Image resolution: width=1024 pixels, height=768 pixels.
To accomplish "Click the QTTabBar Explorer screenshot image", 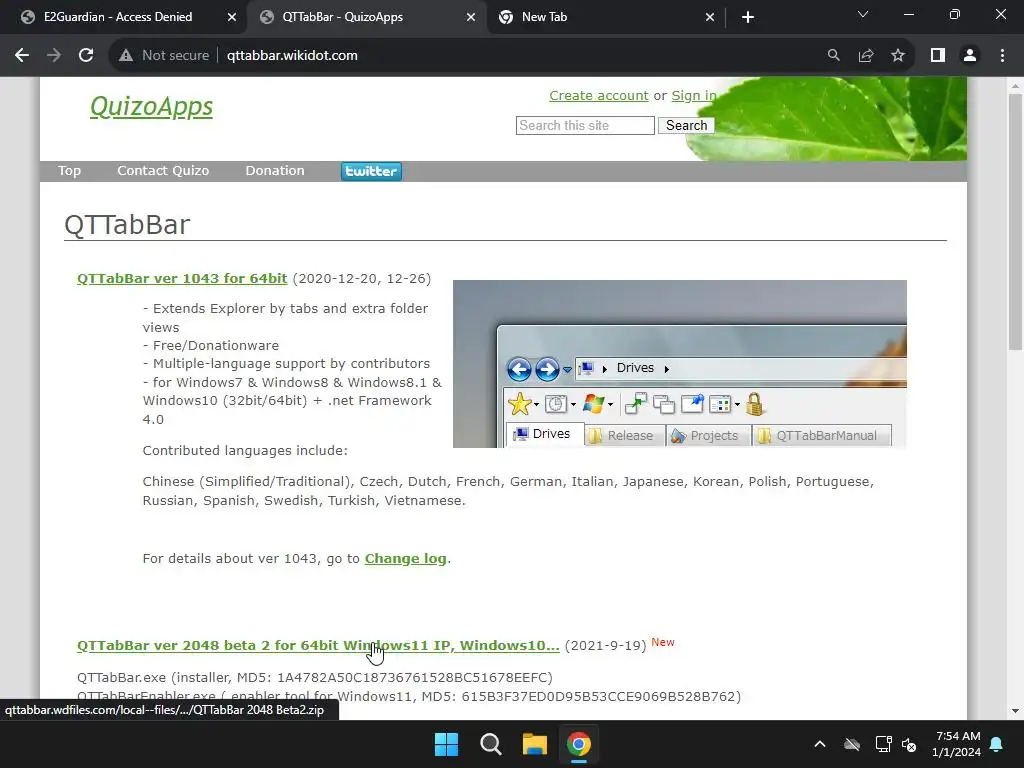I will coord(680,364).
